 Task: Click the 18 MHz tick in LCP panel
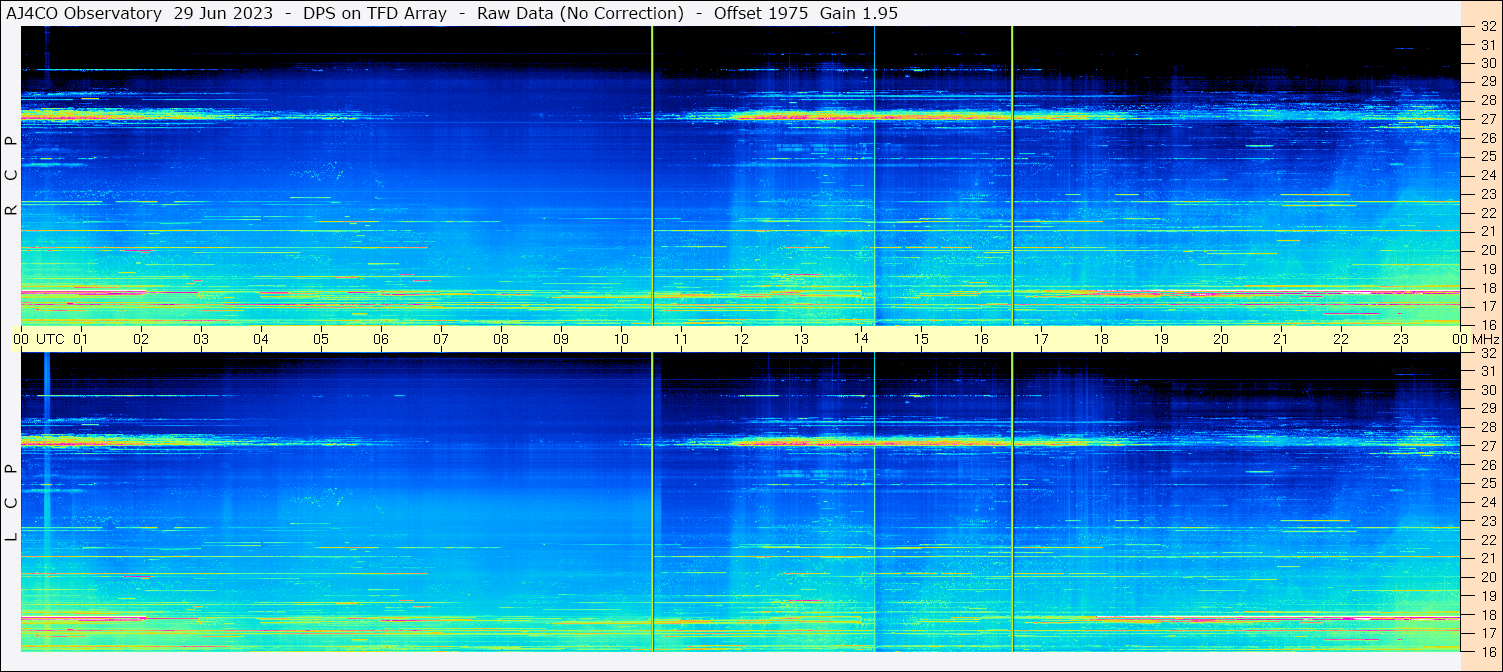(x=1488, y=615)
